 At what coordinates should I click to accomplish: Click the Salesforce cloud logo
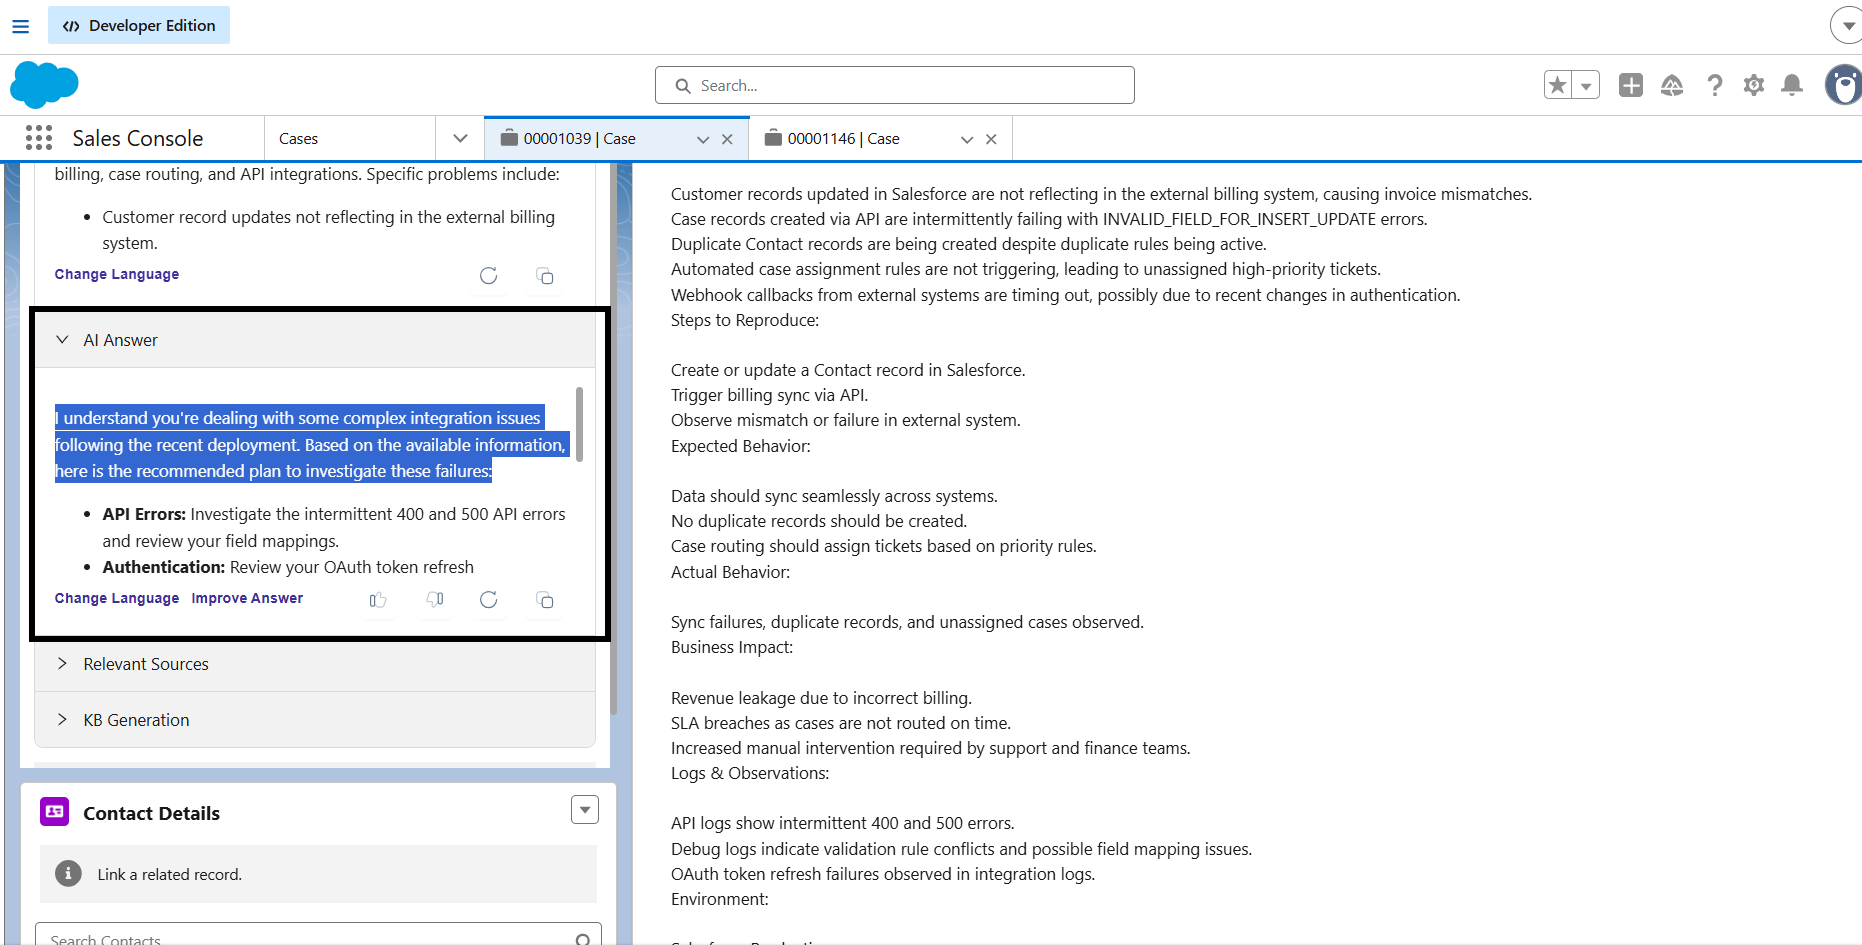(x=44, y=84)
